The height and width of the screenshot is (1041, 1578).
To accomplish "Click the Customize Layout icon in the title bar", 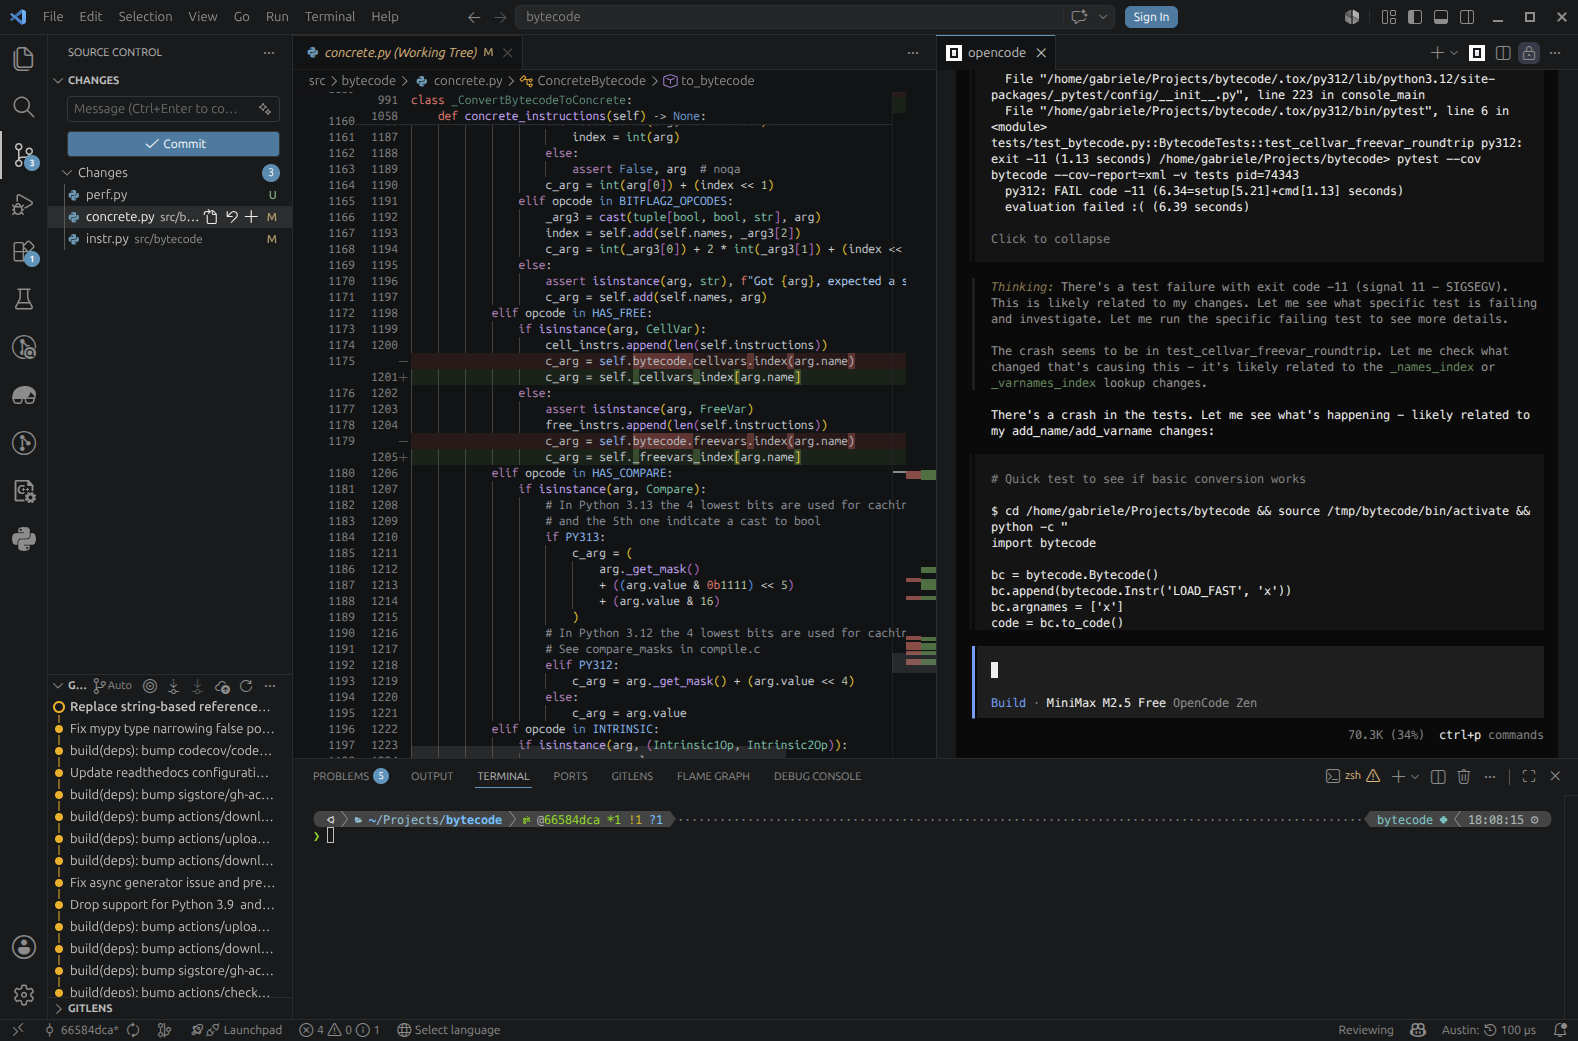I will pyautogui.click(x=1389, y=17).
